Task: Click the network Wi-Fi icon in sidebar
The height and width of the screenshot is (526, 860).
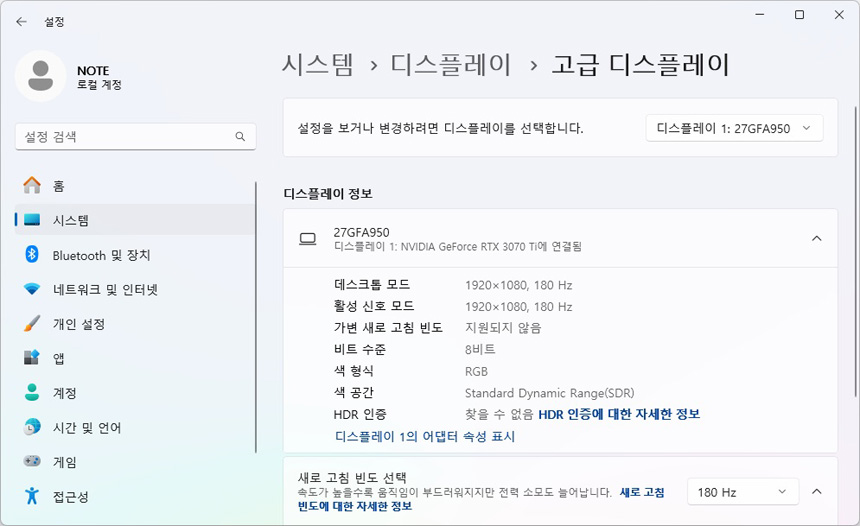Action: click(x=32, y=290)
